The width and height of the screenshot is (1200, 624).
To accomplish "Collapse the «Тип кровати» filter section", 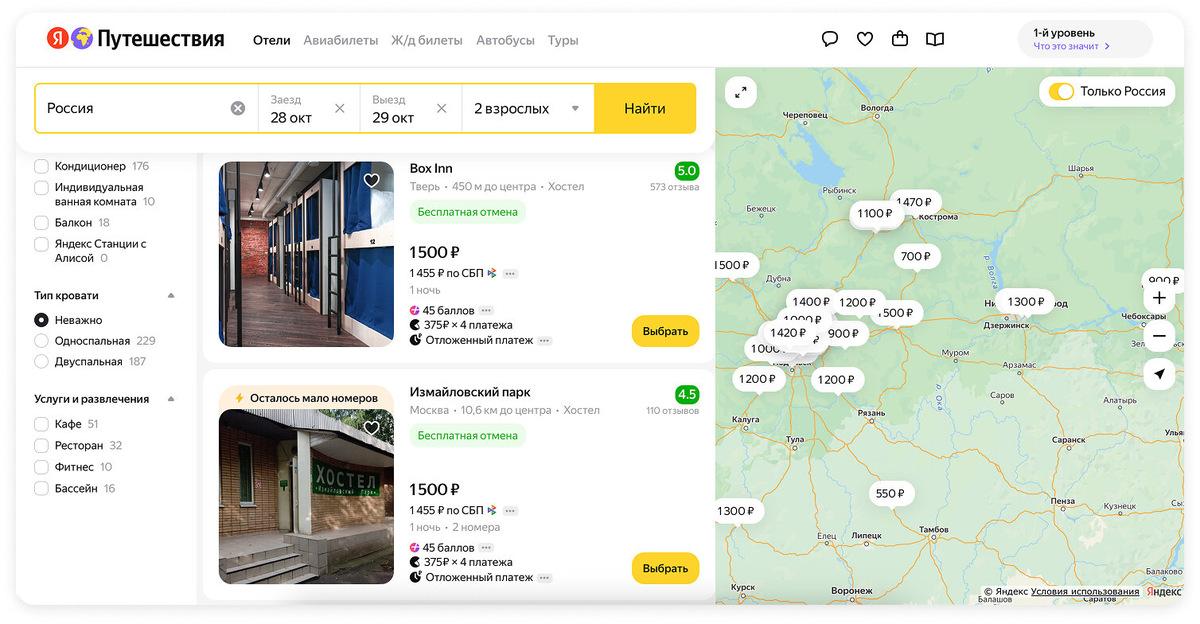I will tap(170, 295).
